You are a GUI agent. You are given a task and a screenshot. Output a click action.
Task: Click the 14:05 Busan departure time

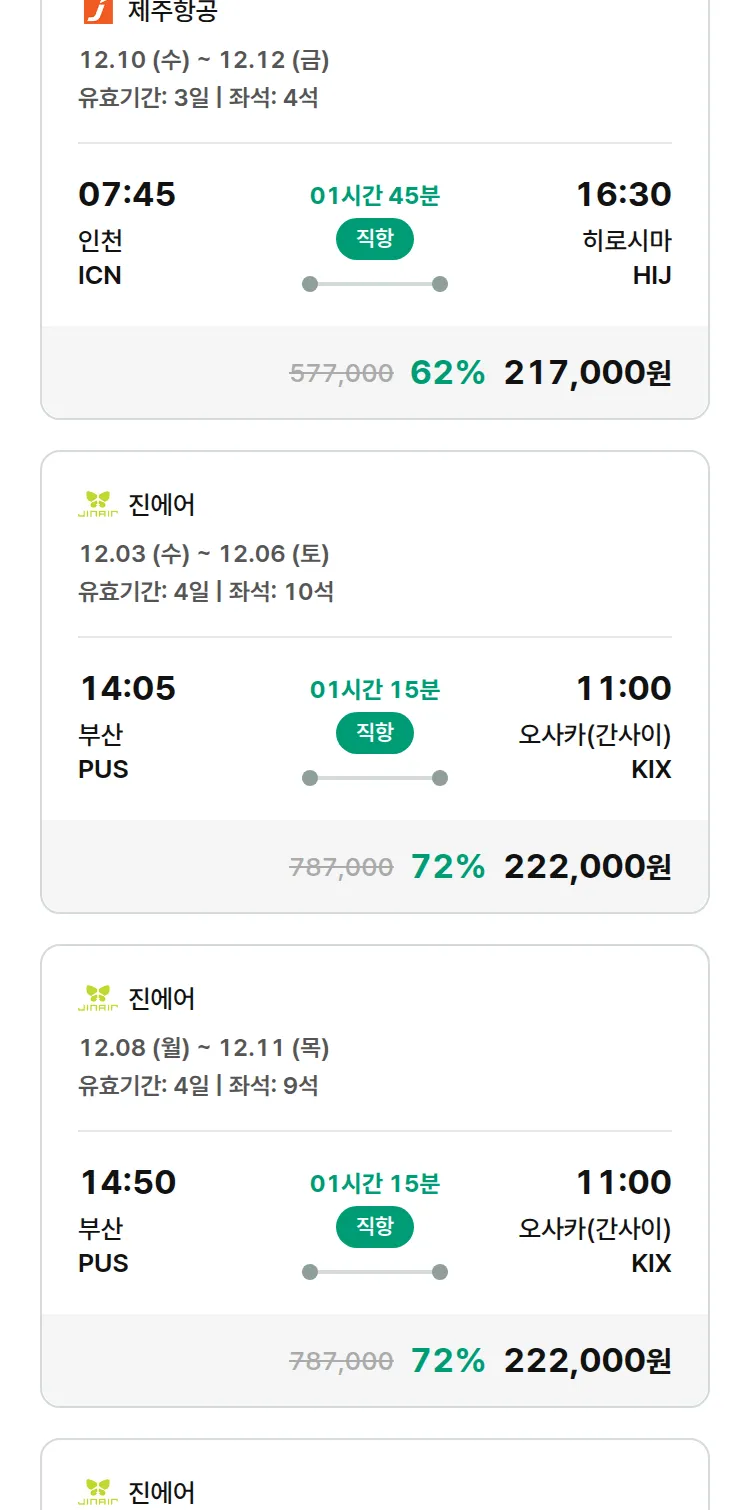[127, 688]
